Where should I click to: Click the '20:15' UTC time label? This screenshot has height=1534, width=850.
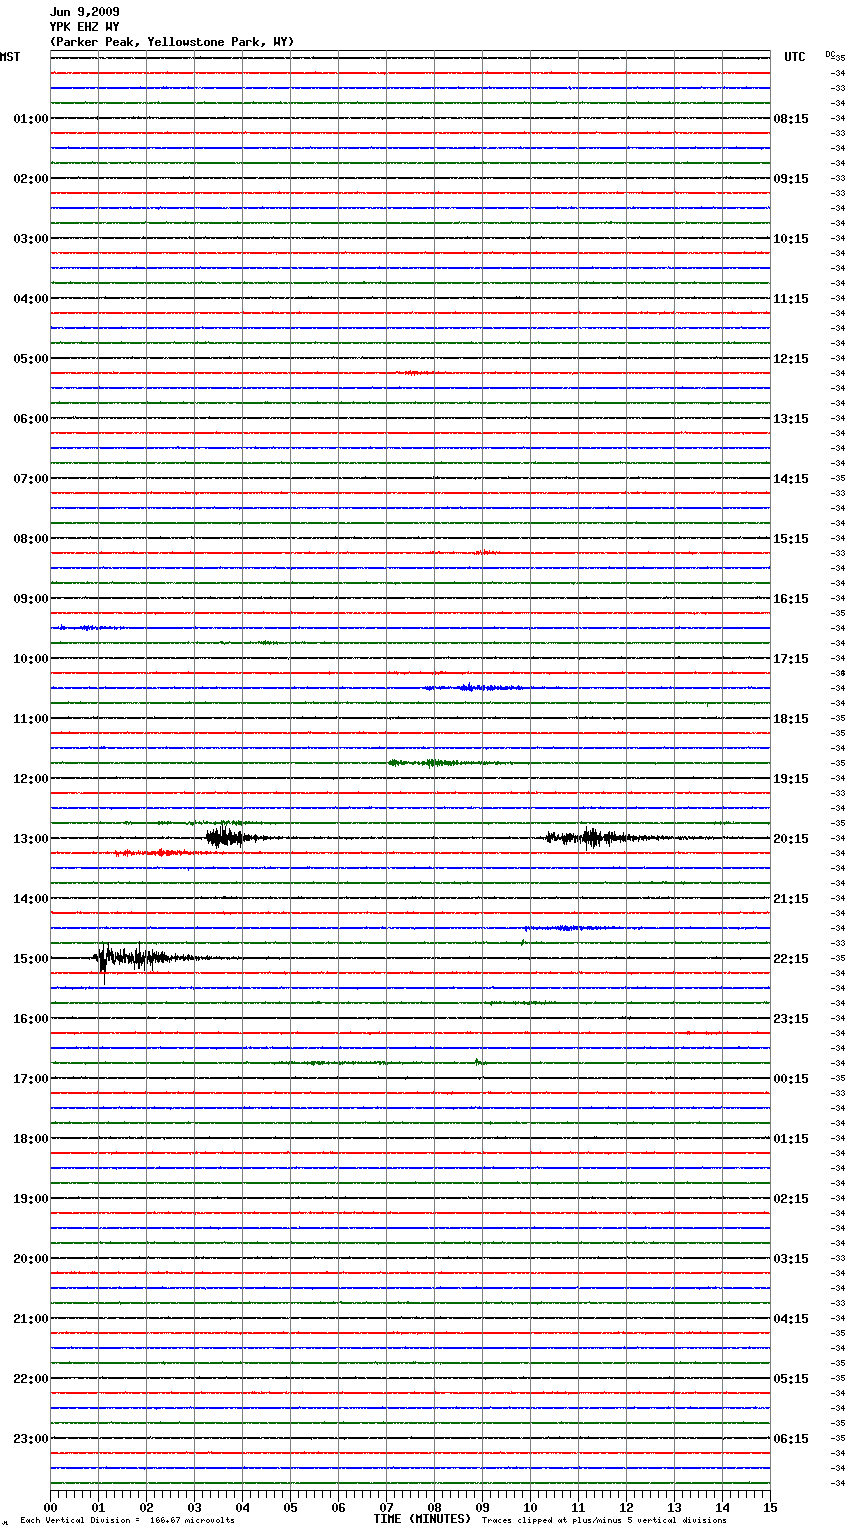click(x=791, y=839)
